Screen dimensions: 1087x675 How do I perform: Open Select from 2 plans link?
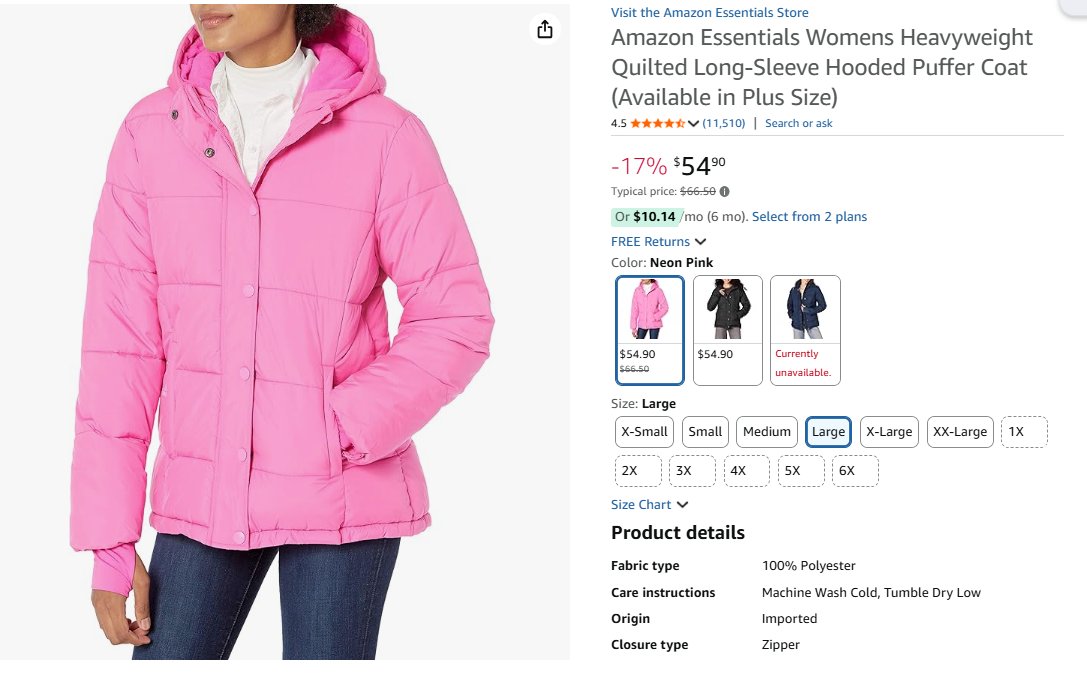point(809,217)
